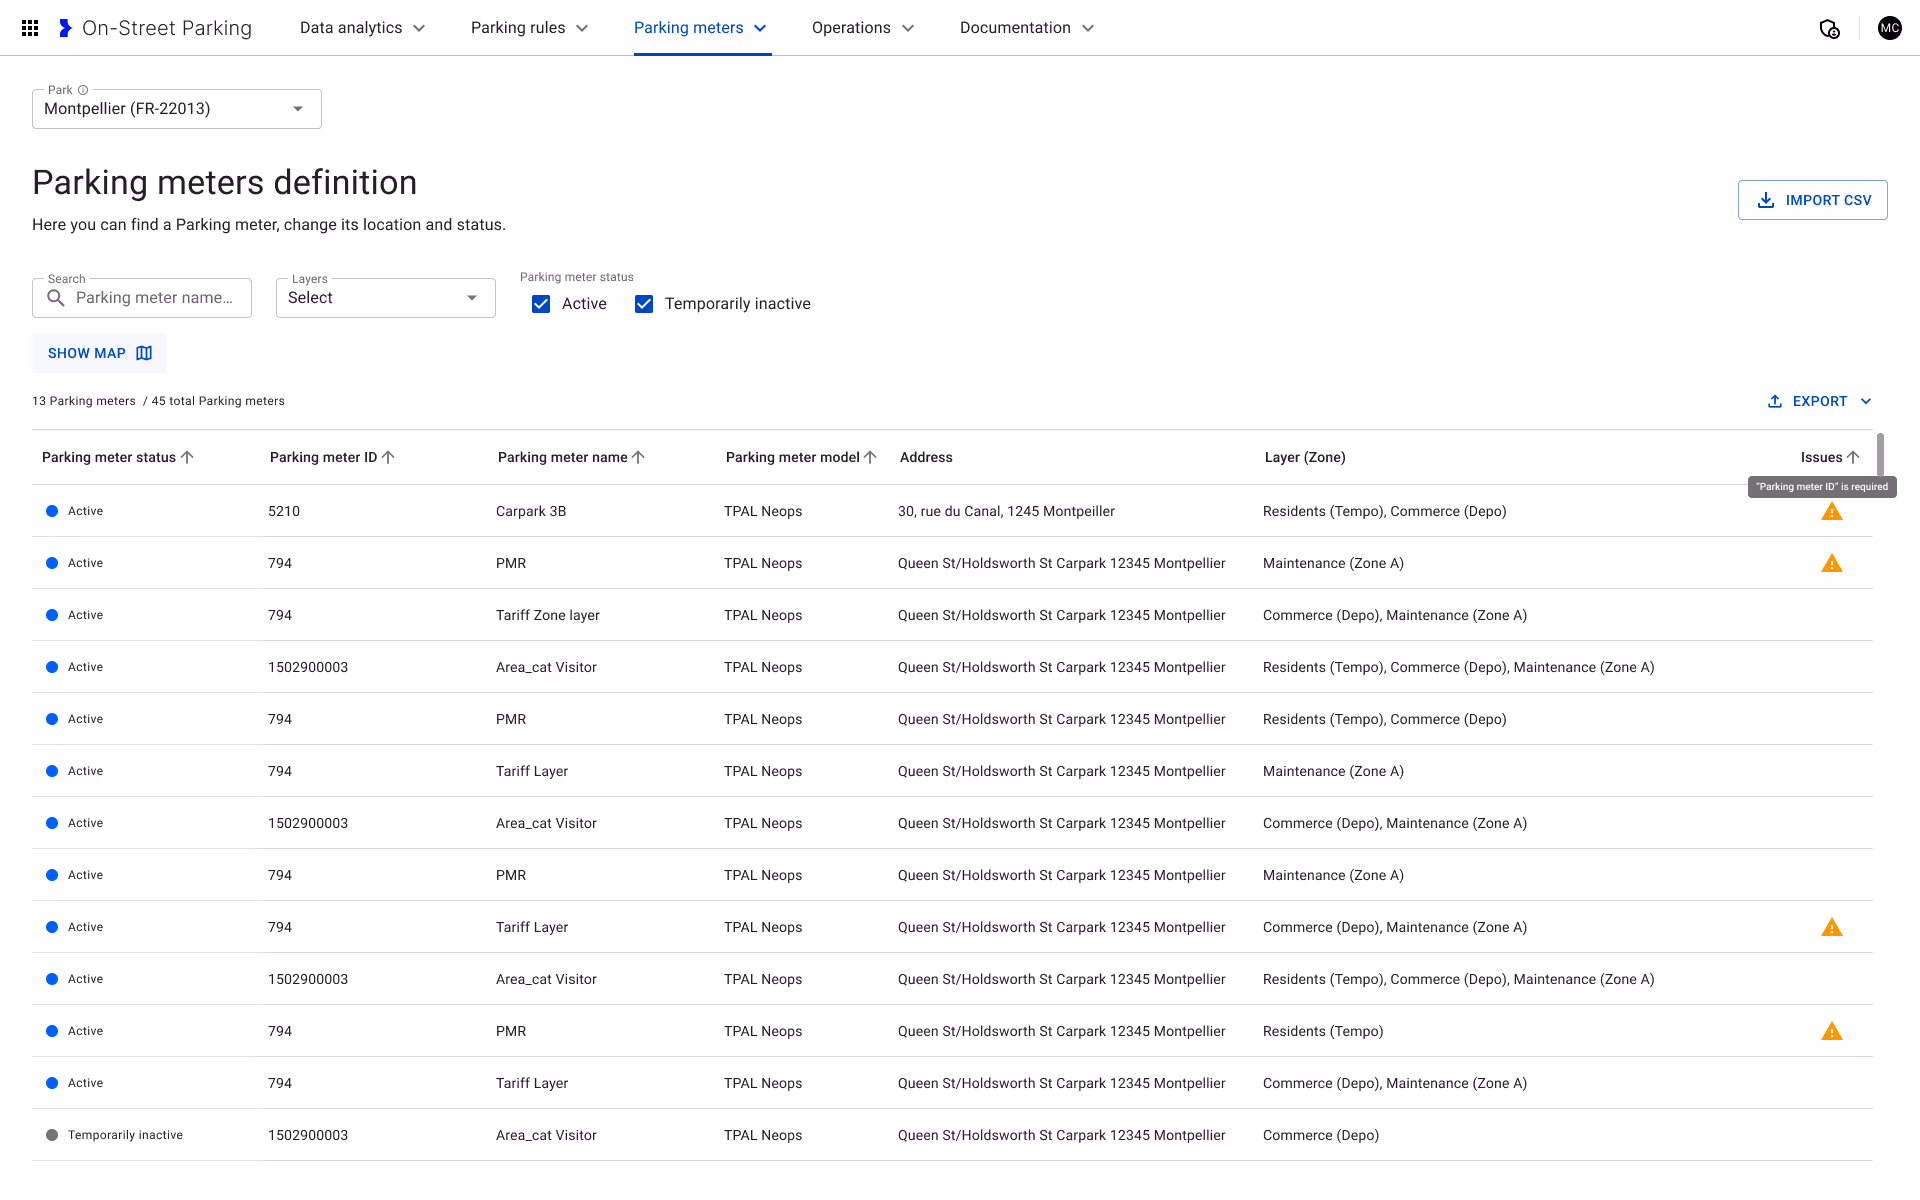Sort by Parking meter ID arrow
The image size is (1920, 1200).
[389, 457]
